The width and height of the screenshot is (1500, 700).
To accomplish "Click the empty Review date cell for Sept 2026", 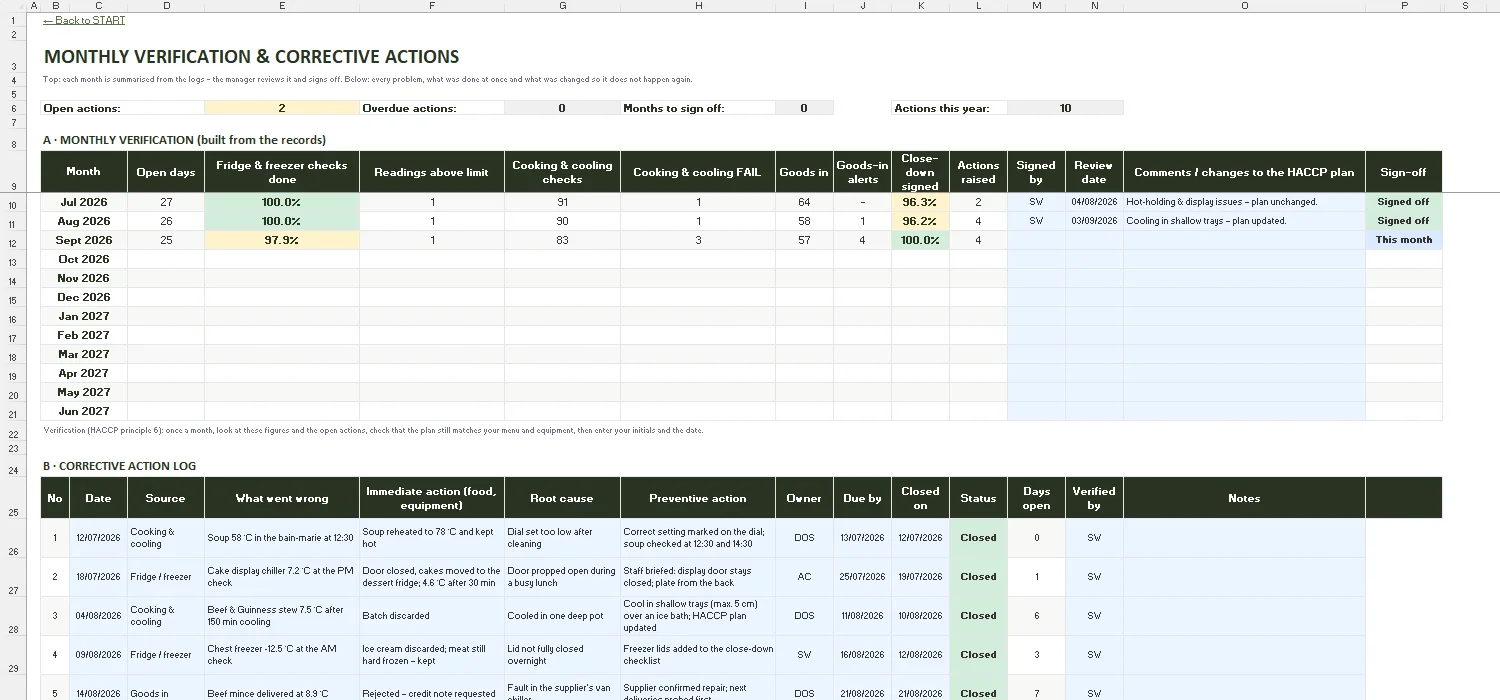I will click(x=1094, y=240).
